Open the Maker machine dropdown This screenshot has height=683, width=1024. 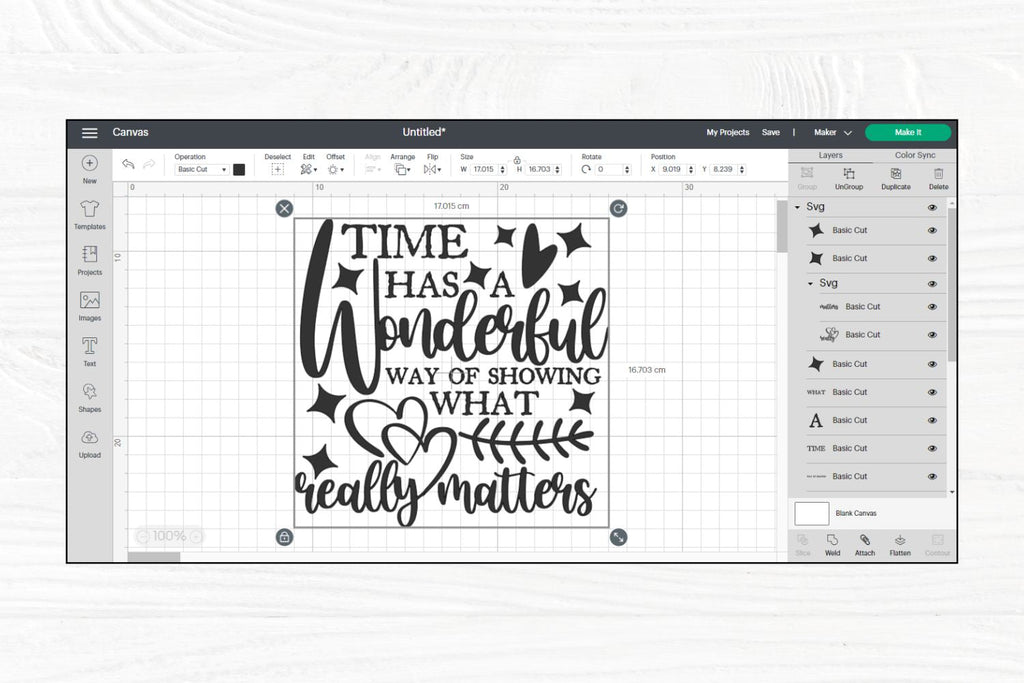pyautogui.click(x=832, y=131)
